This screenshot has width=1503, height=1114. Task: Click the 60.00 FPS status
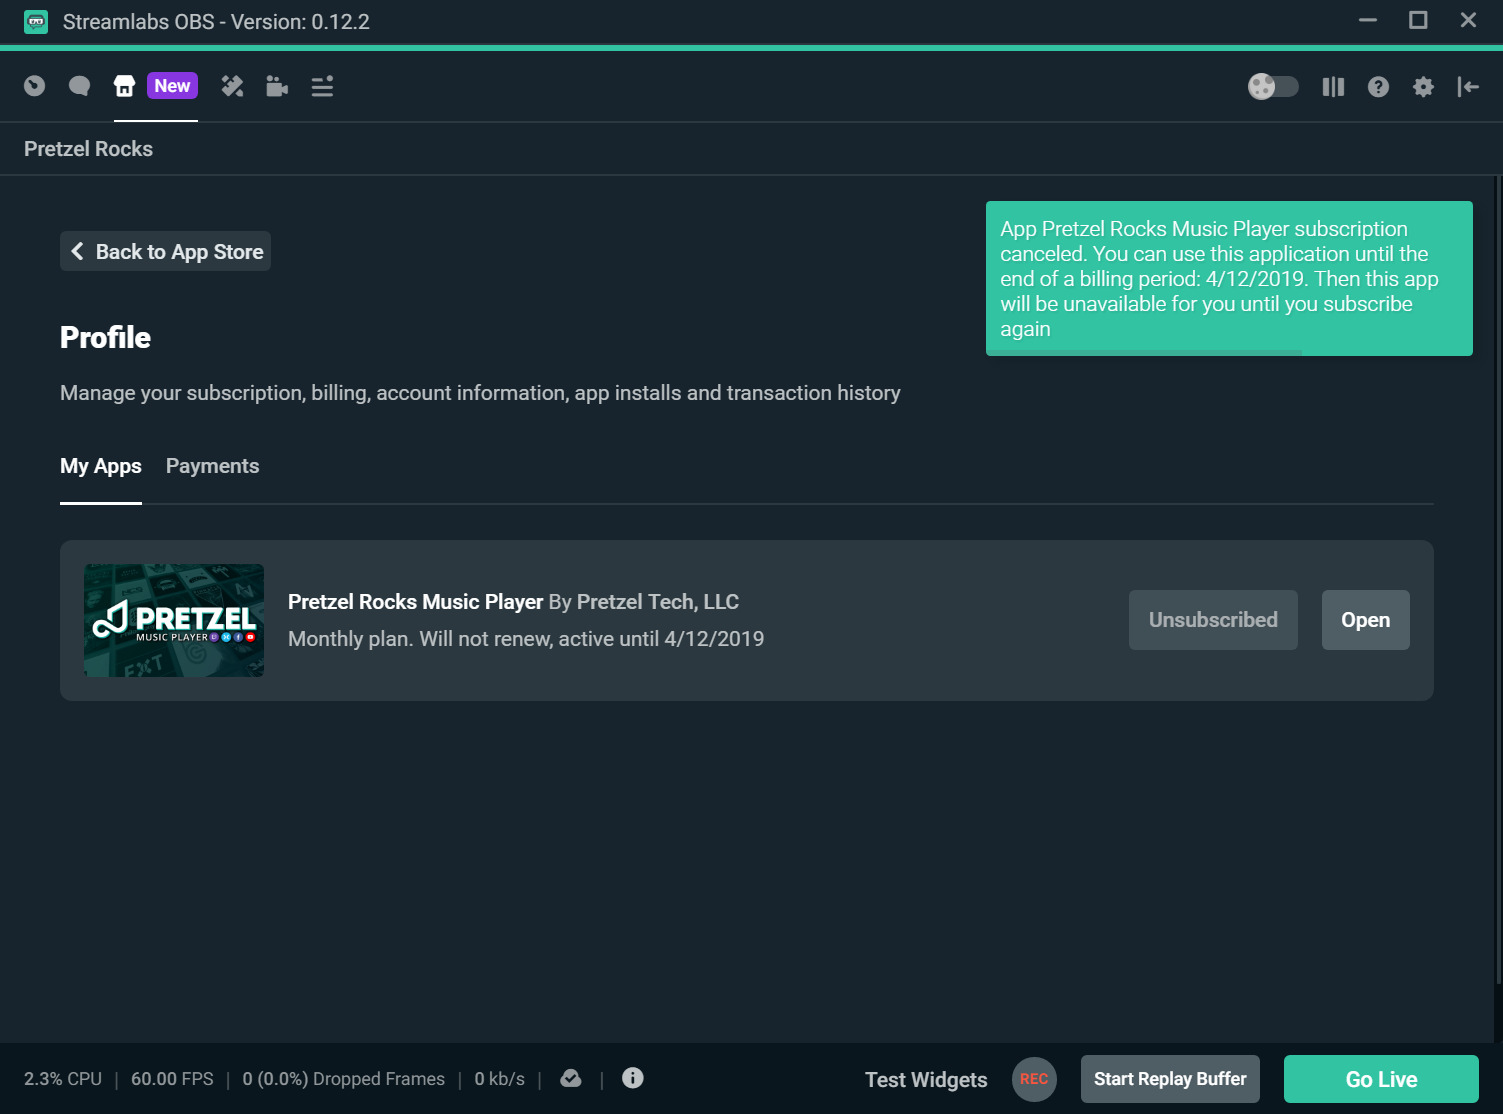172,1079
